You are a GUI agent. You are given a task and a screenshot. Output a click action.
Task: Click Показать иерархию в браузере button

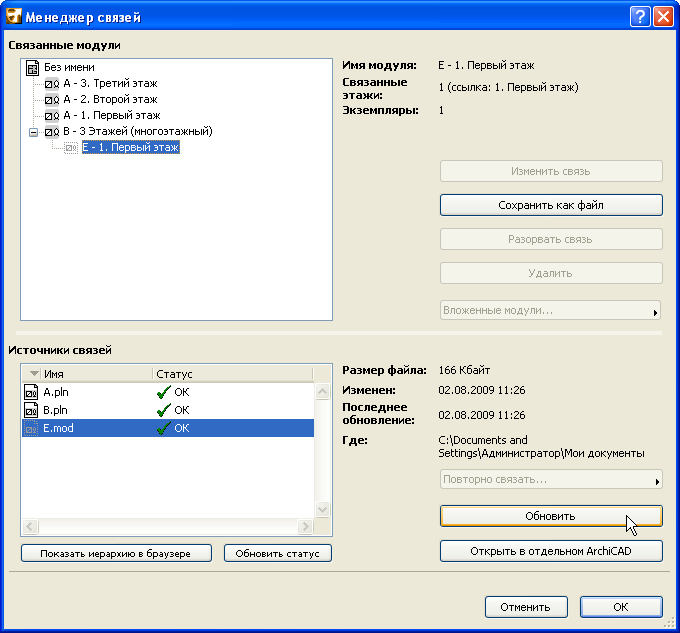(116, 553)
